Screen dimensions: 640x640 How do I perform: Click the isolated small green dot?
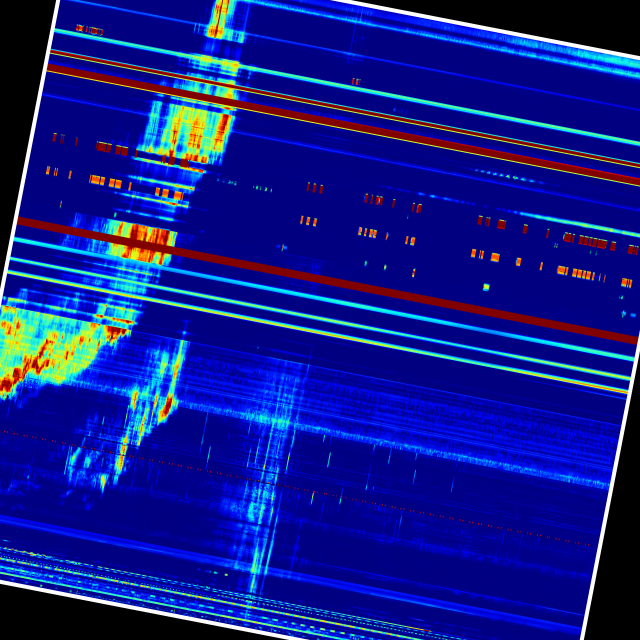pos(486,287)
